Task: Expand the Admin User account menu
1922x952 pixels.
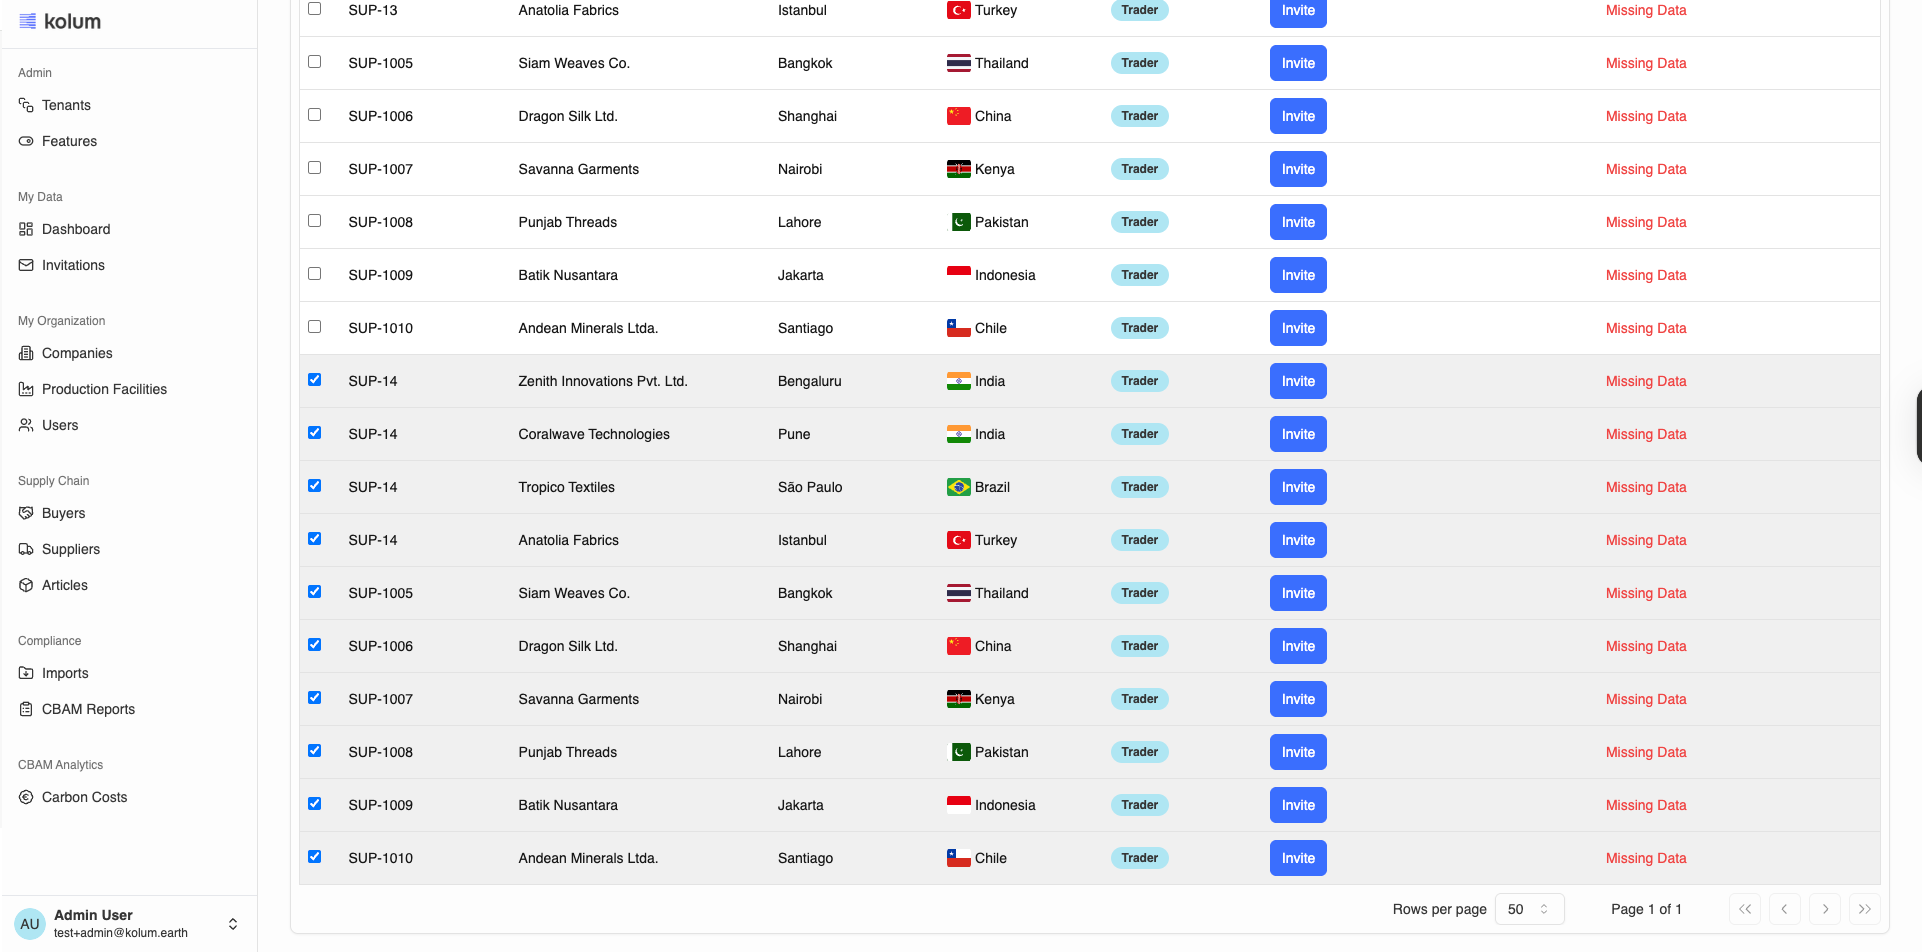Action: point(233,924)
